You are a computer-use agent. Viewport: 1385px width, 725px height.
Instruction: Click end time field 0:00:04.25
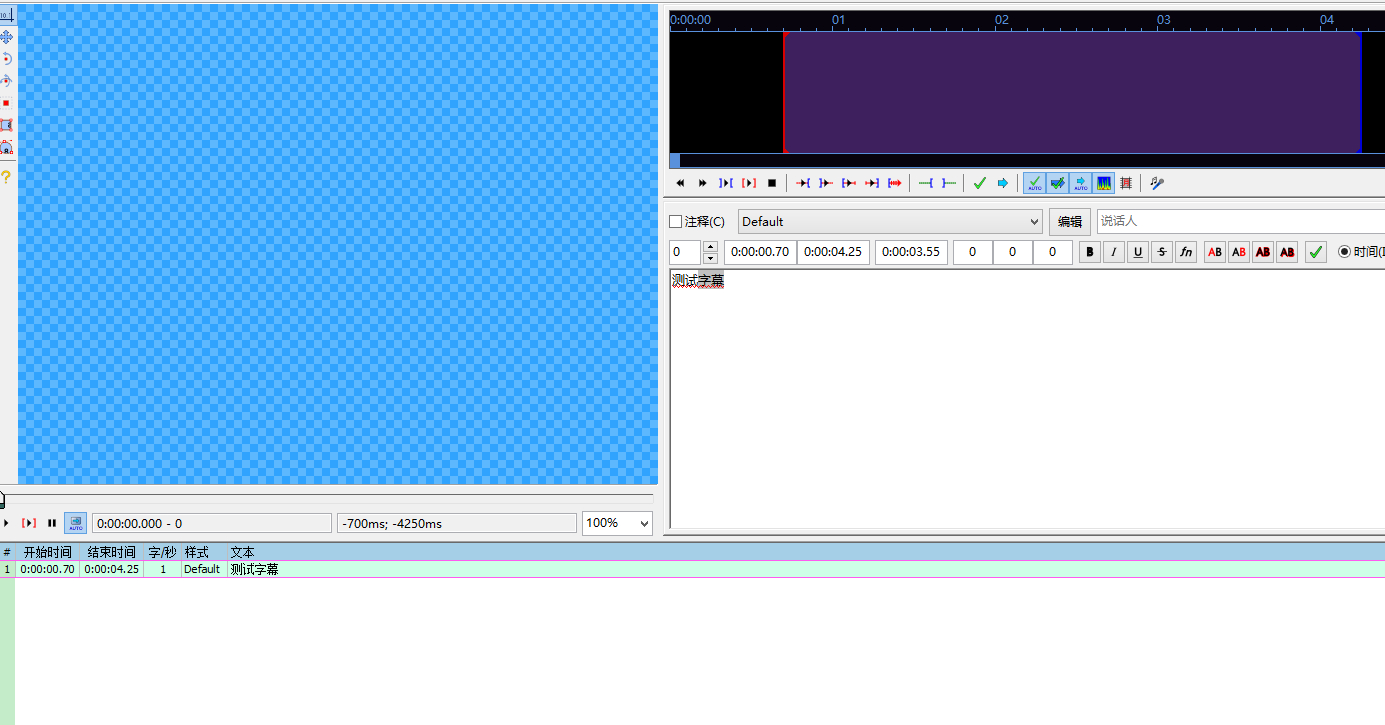pyautogui.click(x=833, y=252)
